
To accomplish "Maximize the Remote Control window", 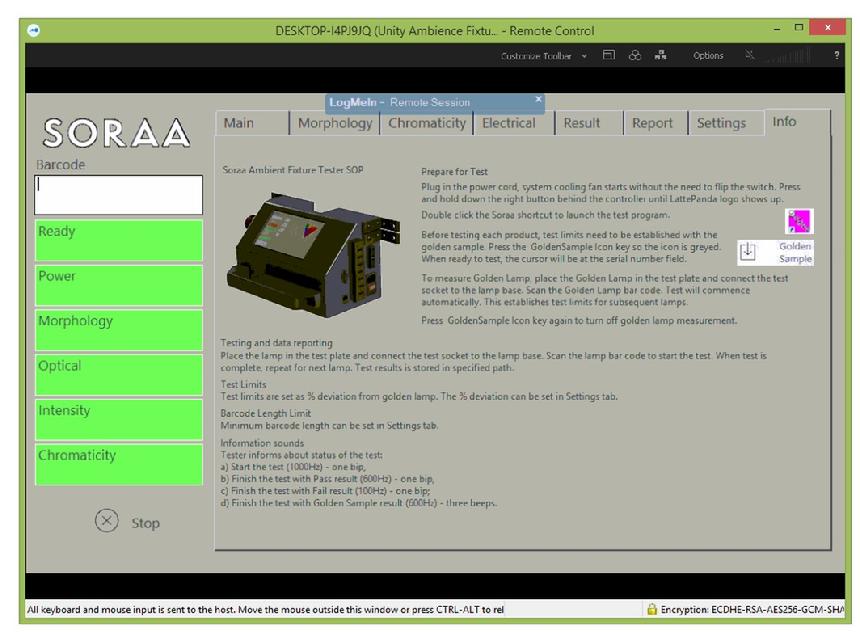I will pyautogui.click(x=799, y=27).
